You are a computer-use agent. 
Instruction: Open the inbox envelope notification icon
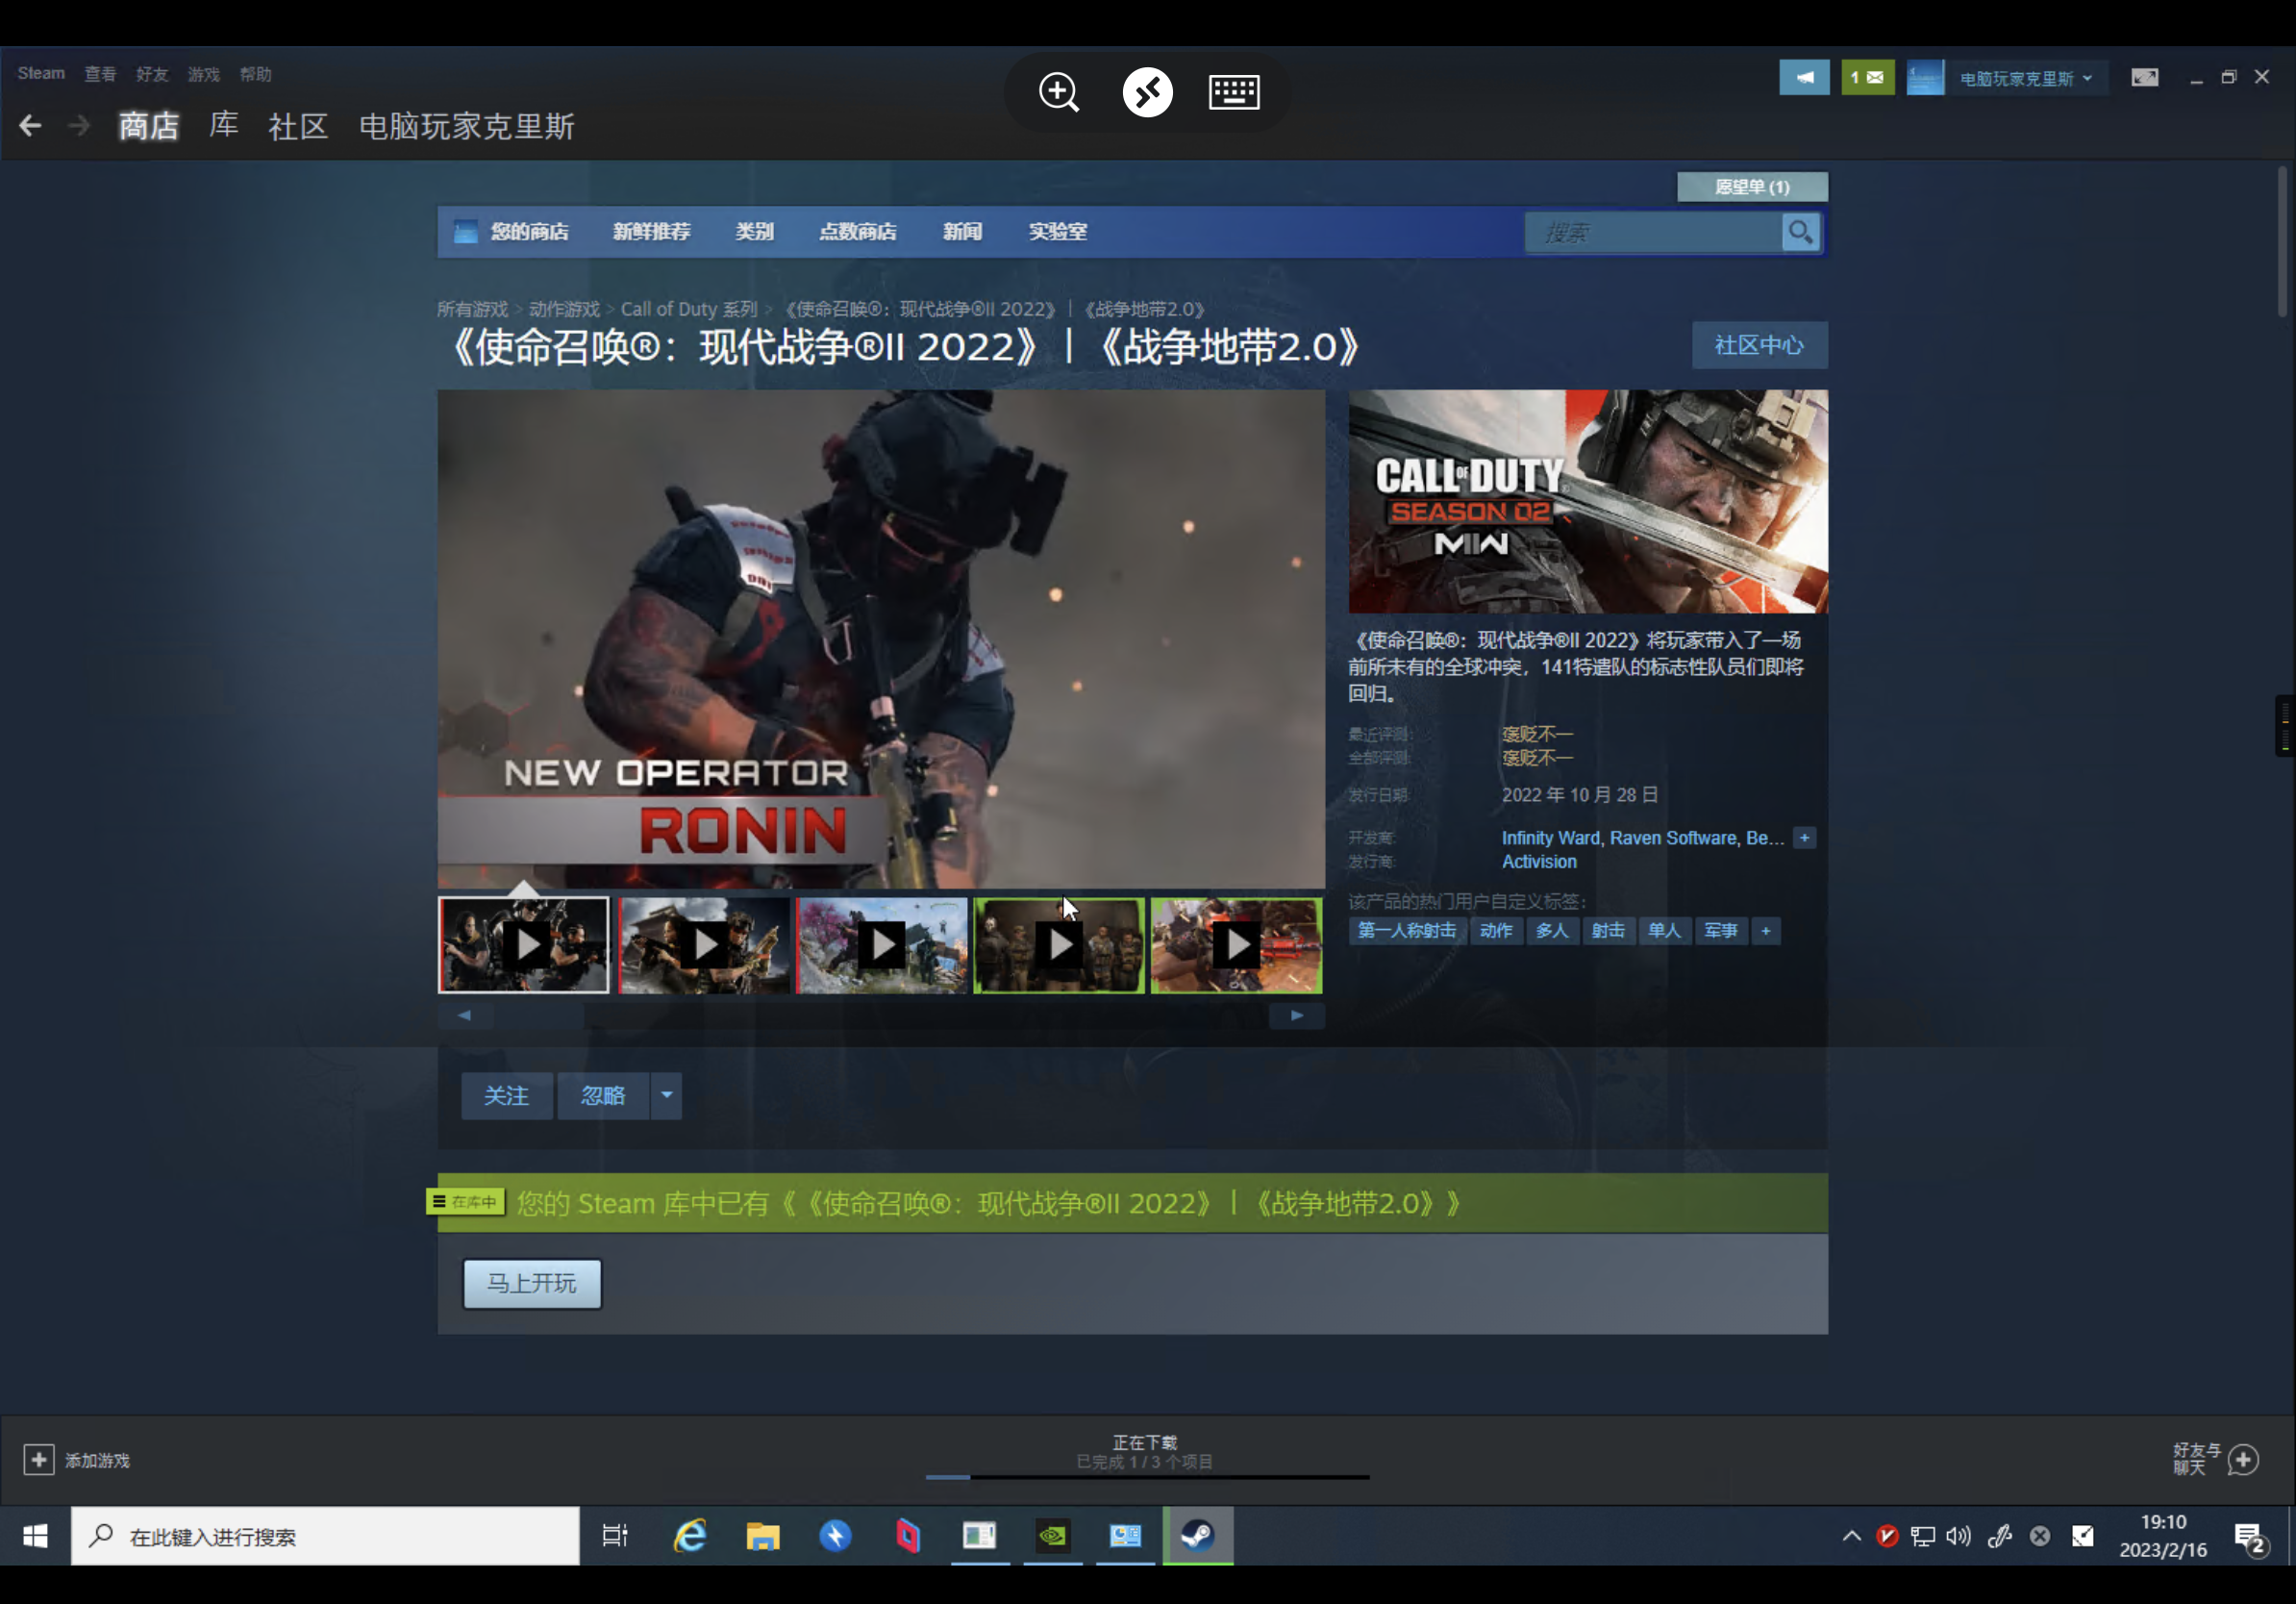[1867, 78]
